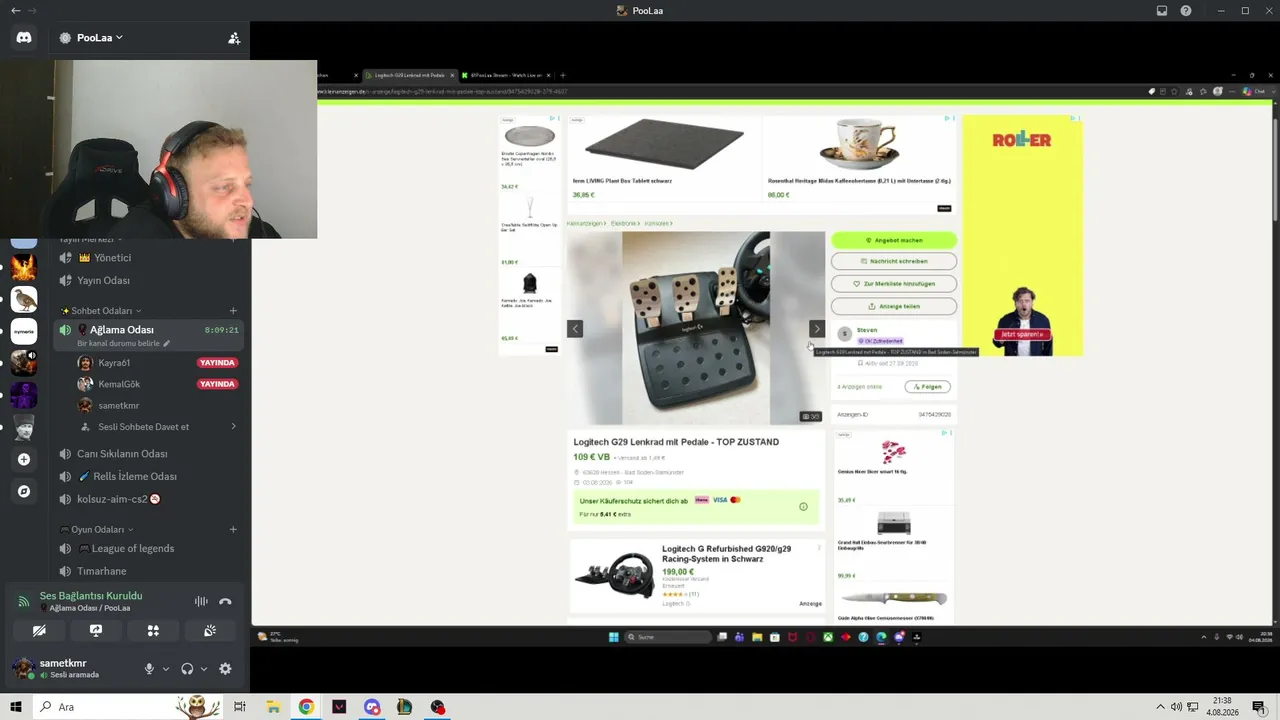Collapse the Oyun Odaları category

97,530
